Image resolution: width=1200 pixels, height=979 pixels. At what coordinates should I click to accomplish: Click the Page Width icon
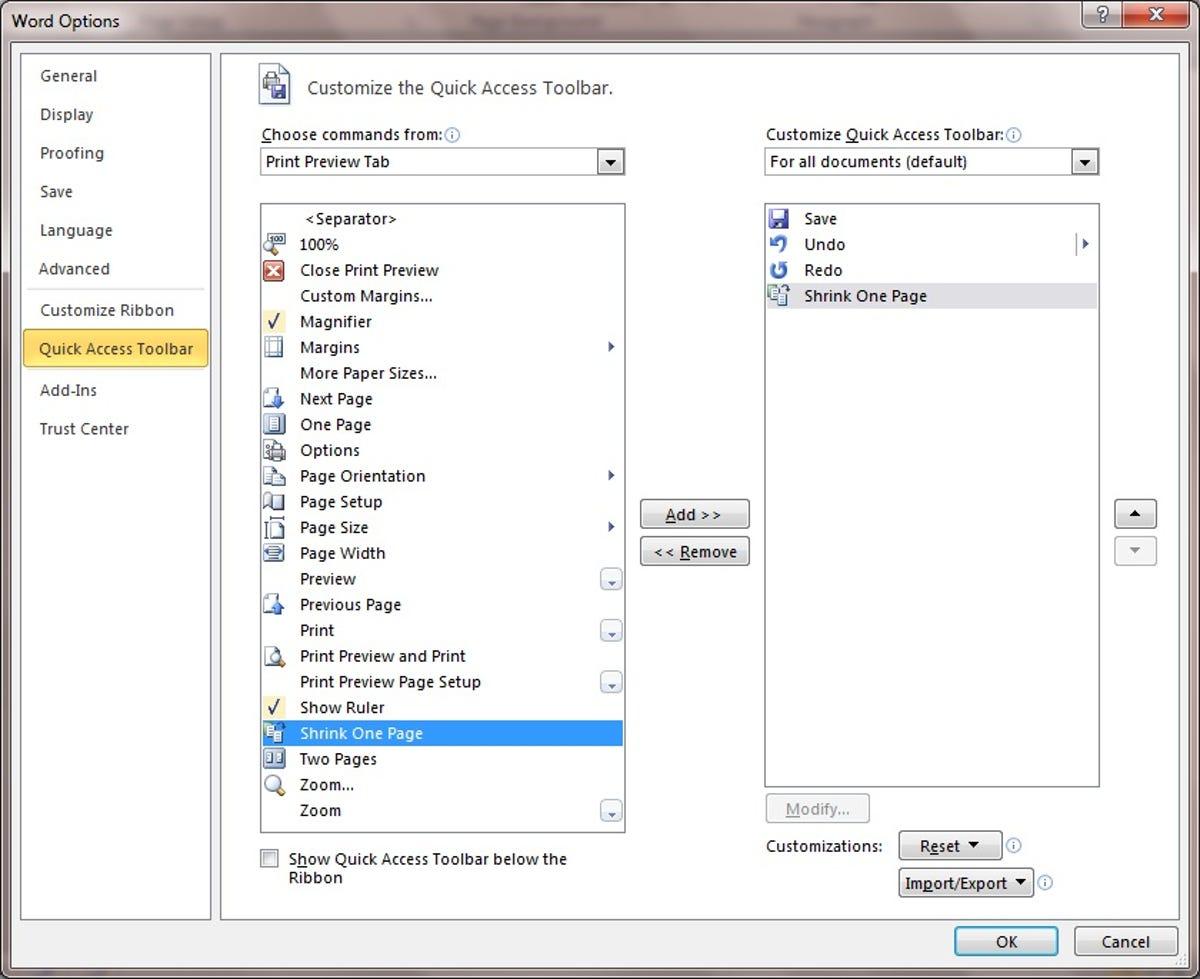pos(274,553)
